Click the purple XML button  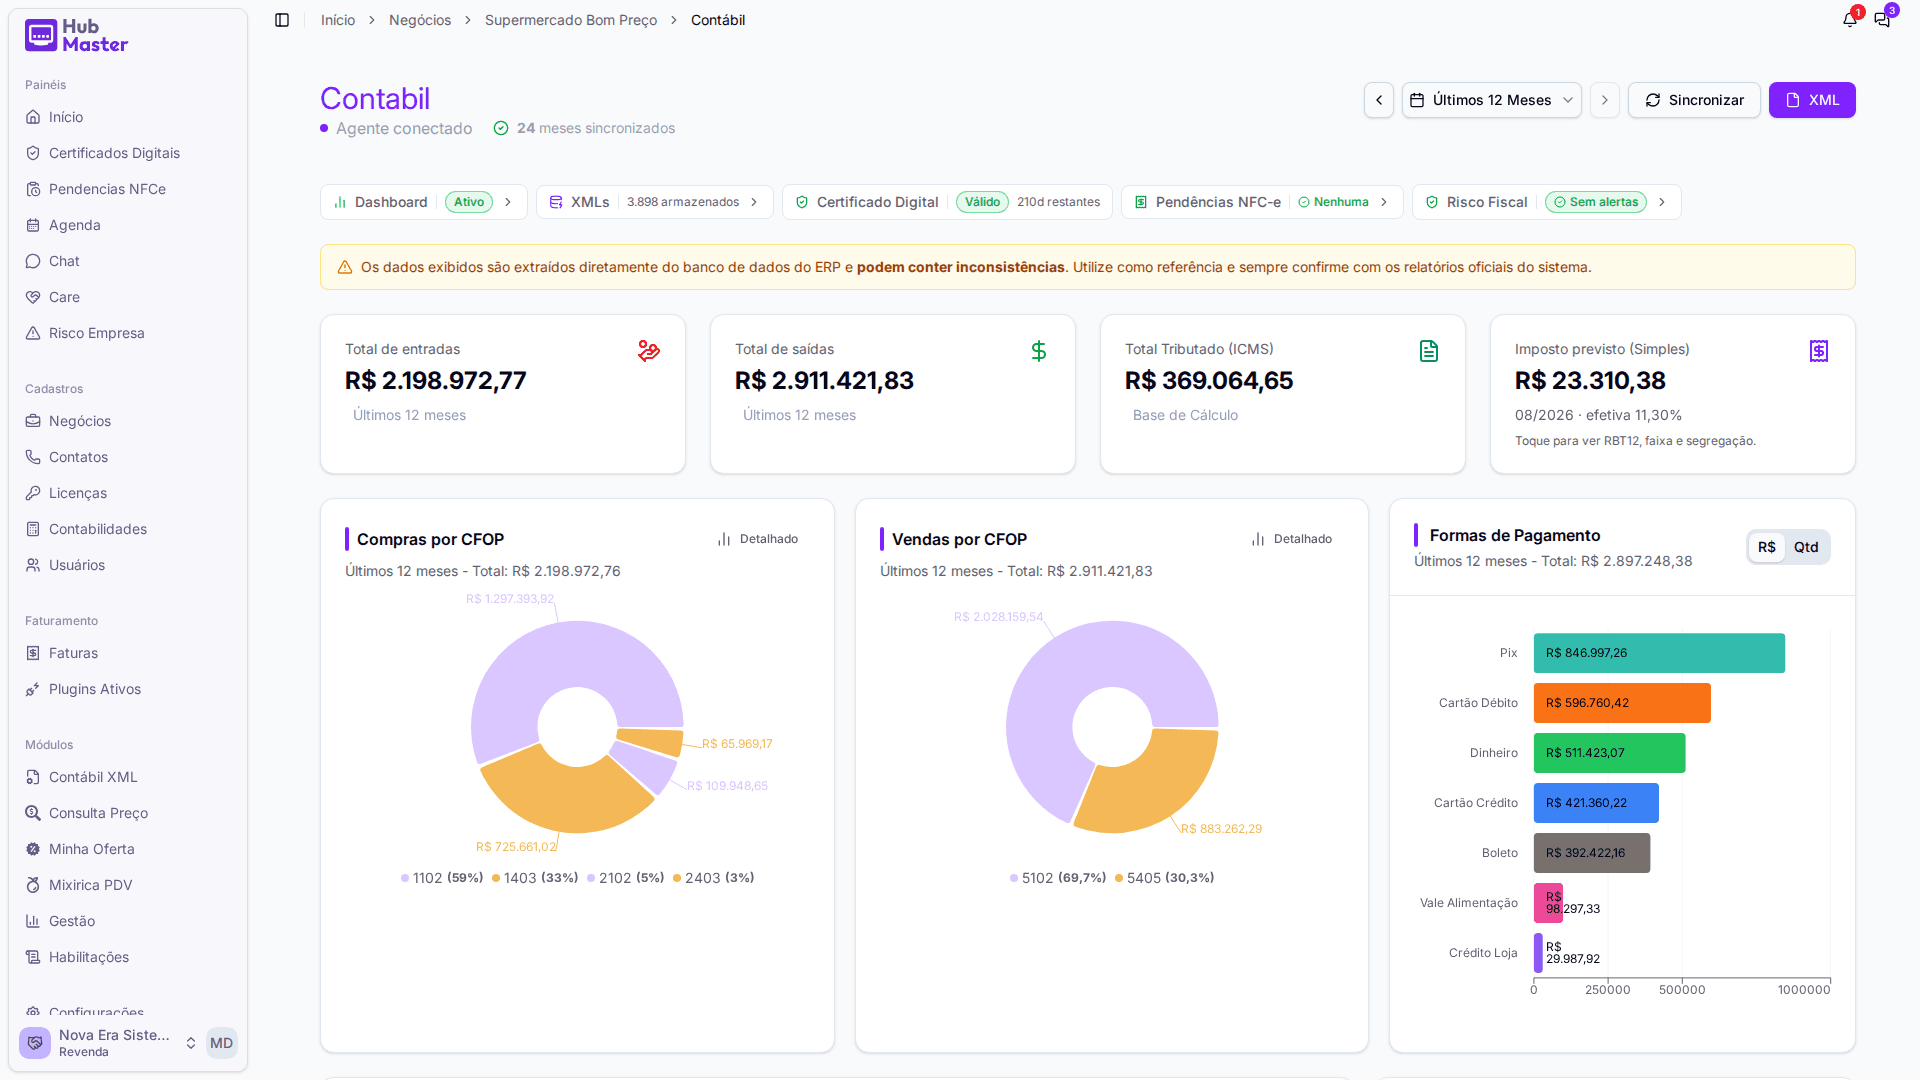[1812, 100]
